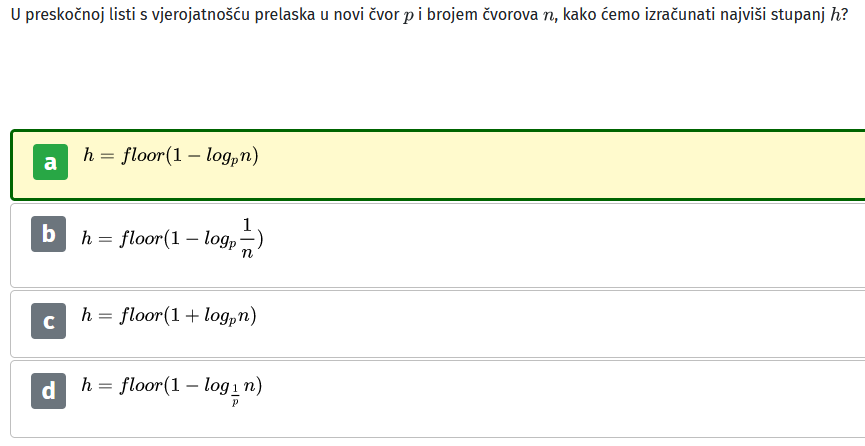Click the gray letter 'c' badge

(49, 321)
